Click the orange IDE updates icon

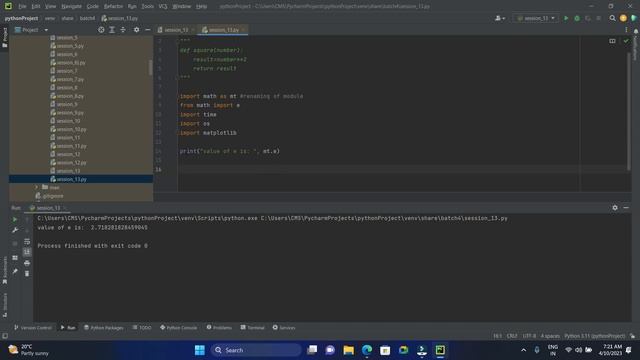coord(623,18)
